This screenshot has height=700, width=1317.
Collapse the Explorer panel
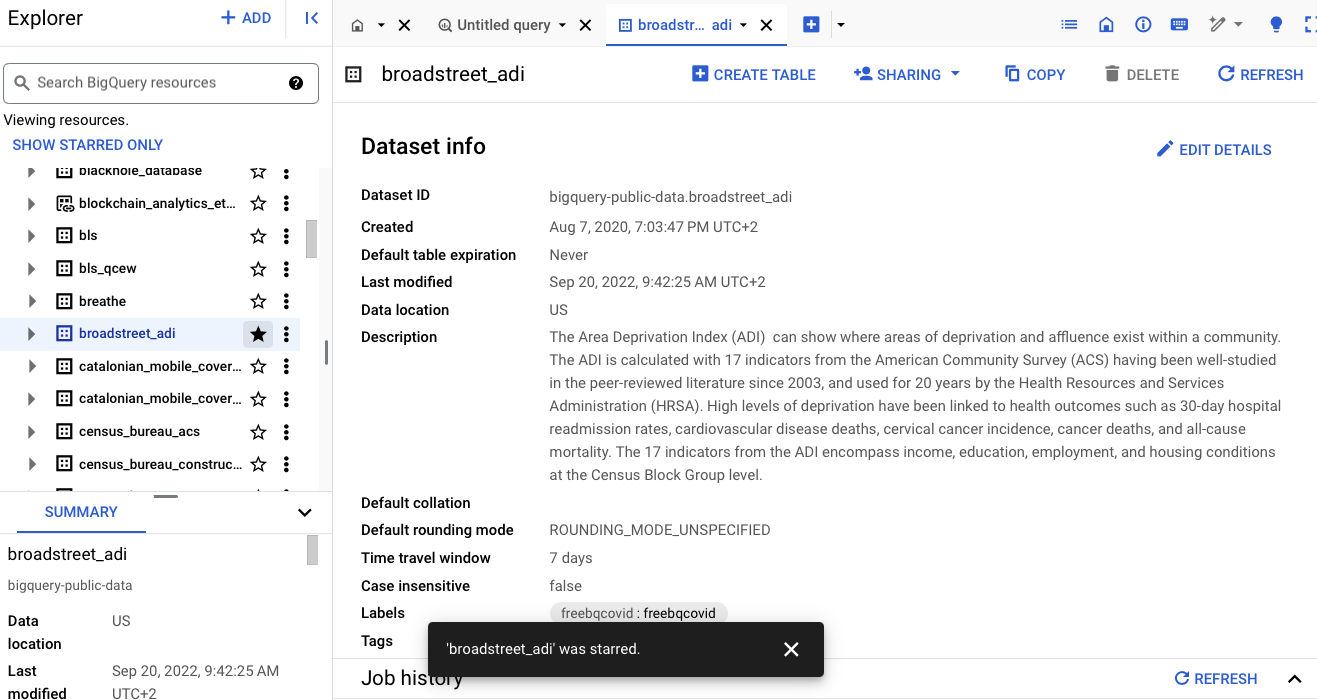click(312, 18)
